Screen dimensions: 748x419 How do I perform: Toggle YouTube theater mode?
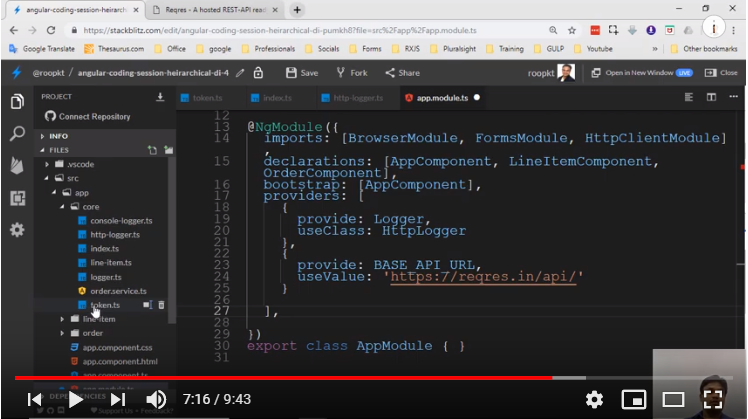[x=673, y=399]
